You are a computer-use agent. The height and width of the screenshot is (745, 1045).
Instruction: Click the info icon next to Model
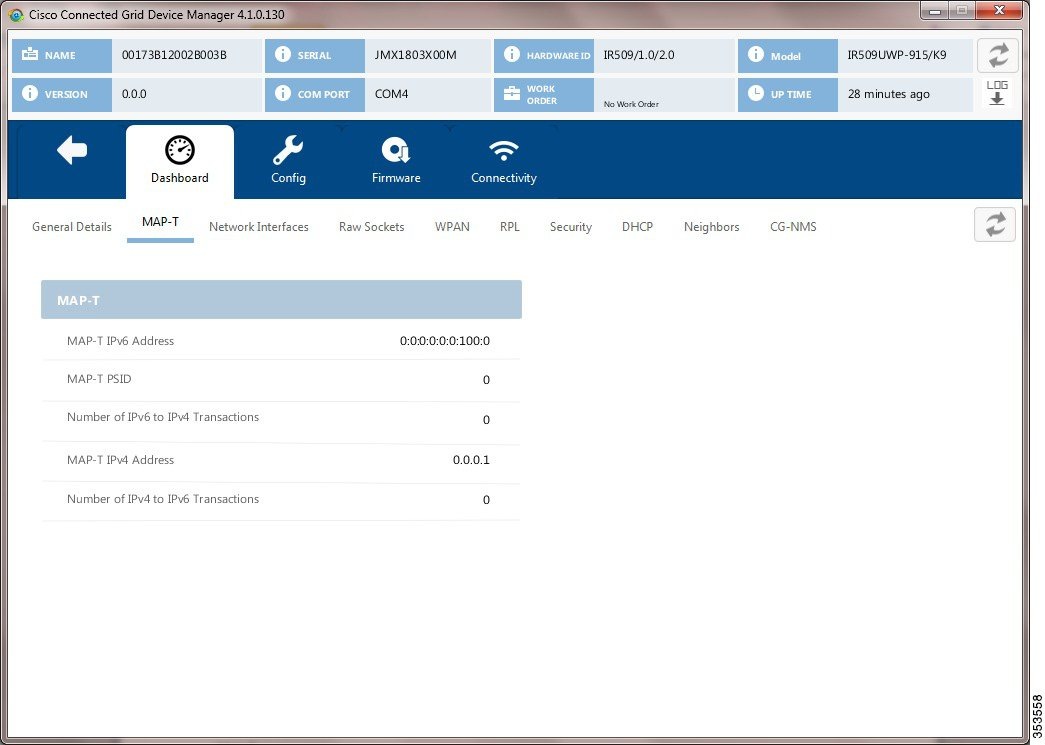tap(756, 55)
